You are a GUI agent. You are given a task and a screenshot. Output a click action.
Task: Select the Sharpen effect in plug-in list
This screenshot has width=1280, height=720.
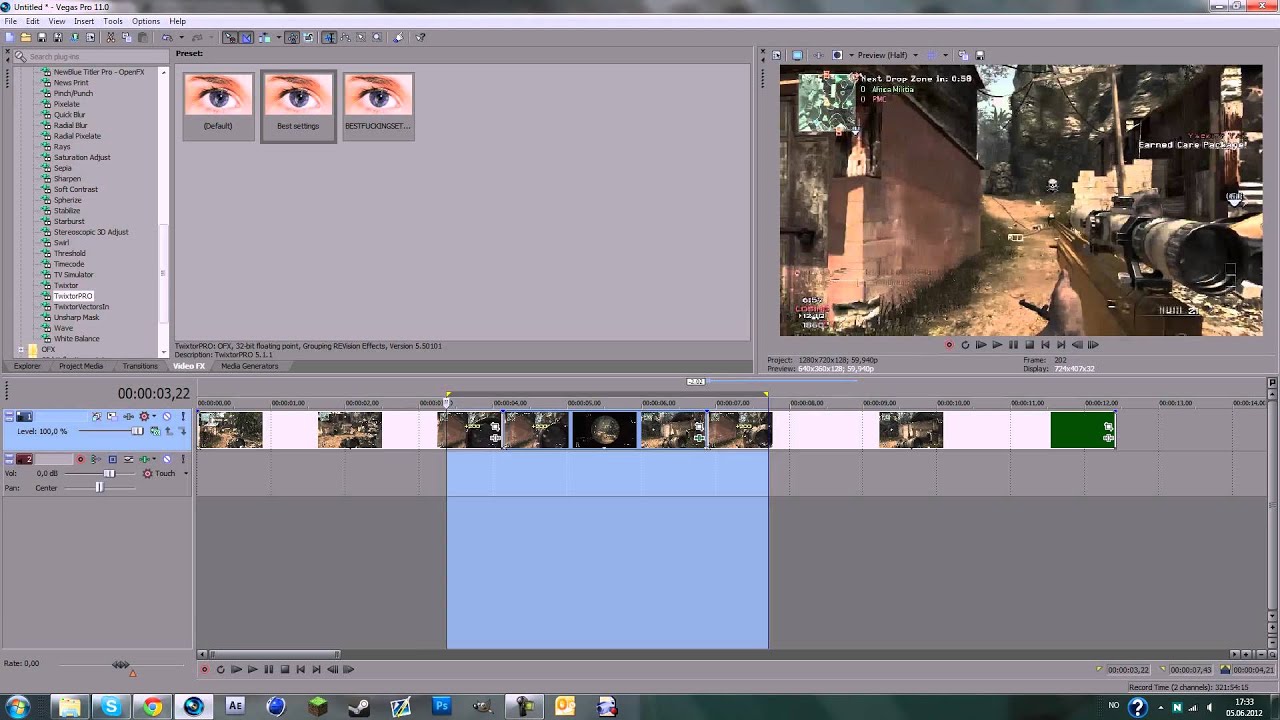click(67, 179)
